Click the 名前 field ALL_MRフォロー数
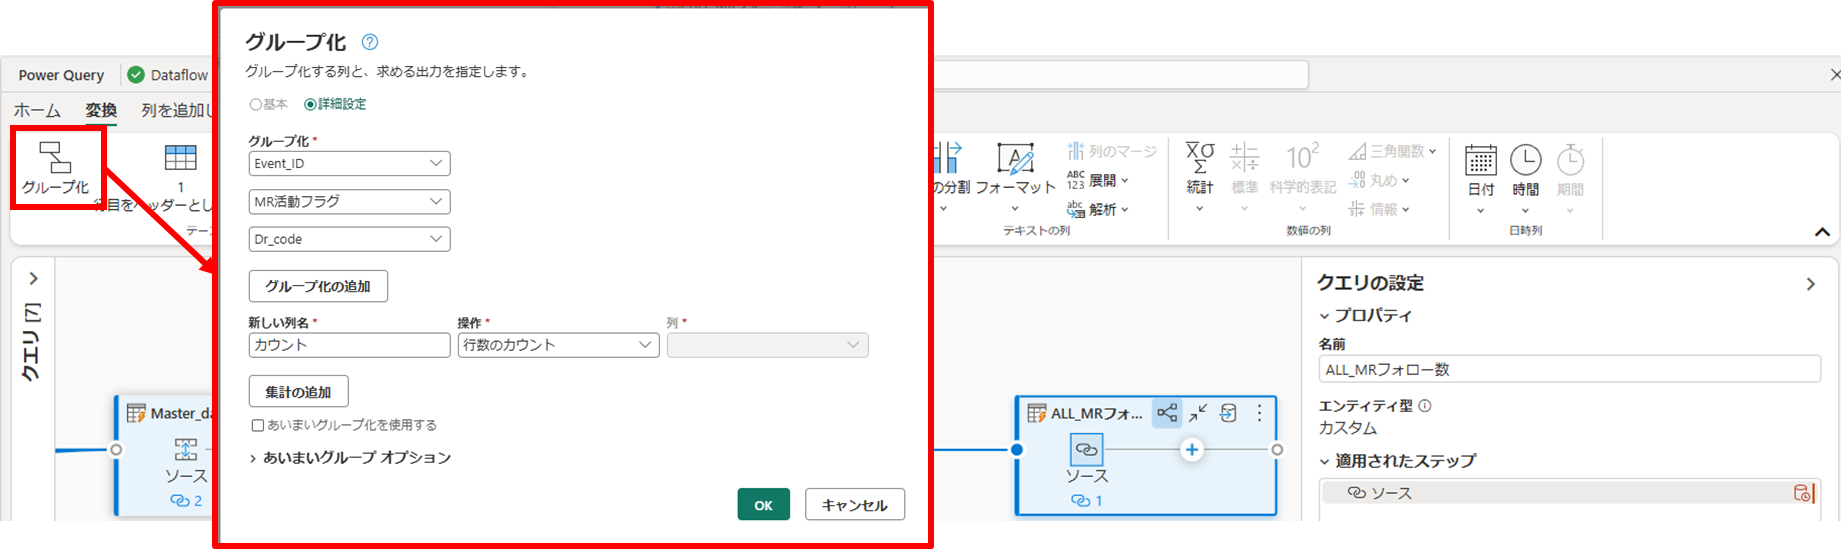The width and height of the screenshot is (1841, 549). tap(1569, 369)
